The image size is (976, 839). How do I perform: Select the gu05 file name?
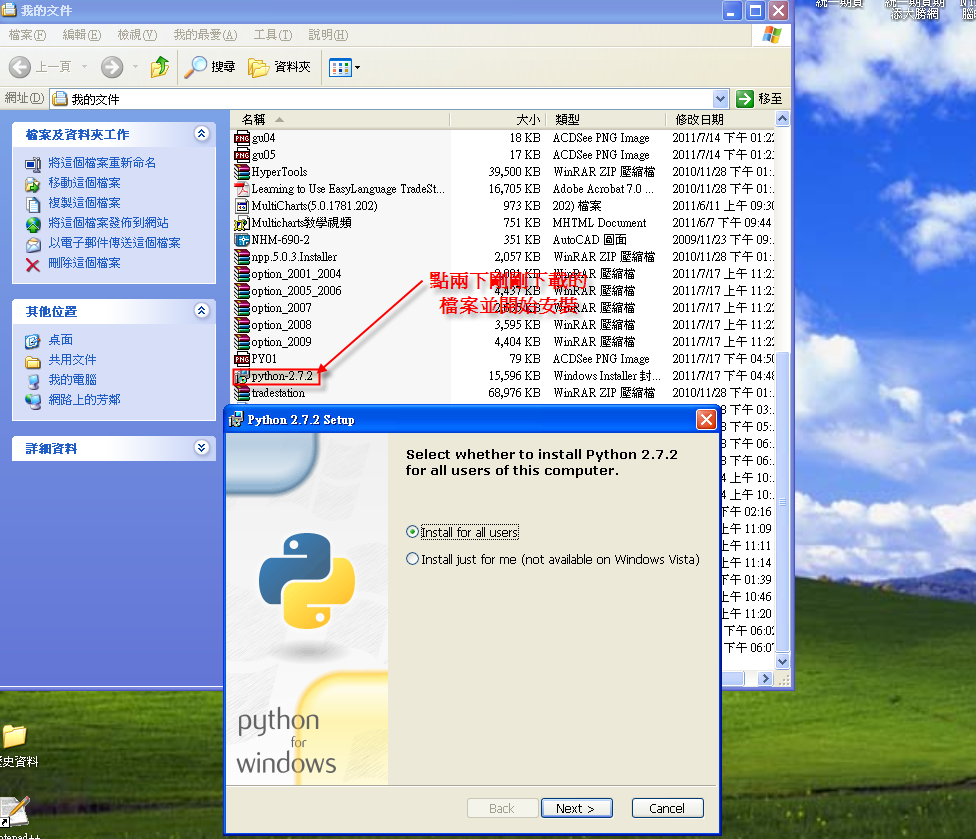click(263, 154)
